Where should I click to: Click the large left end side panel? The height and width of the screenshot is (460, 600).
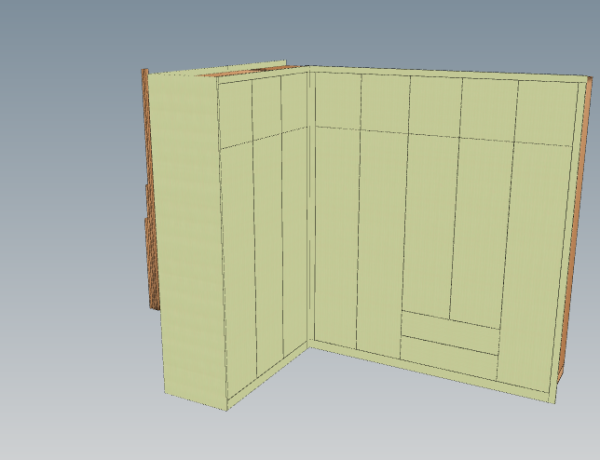pyautogui.click(x=188, y=240)
